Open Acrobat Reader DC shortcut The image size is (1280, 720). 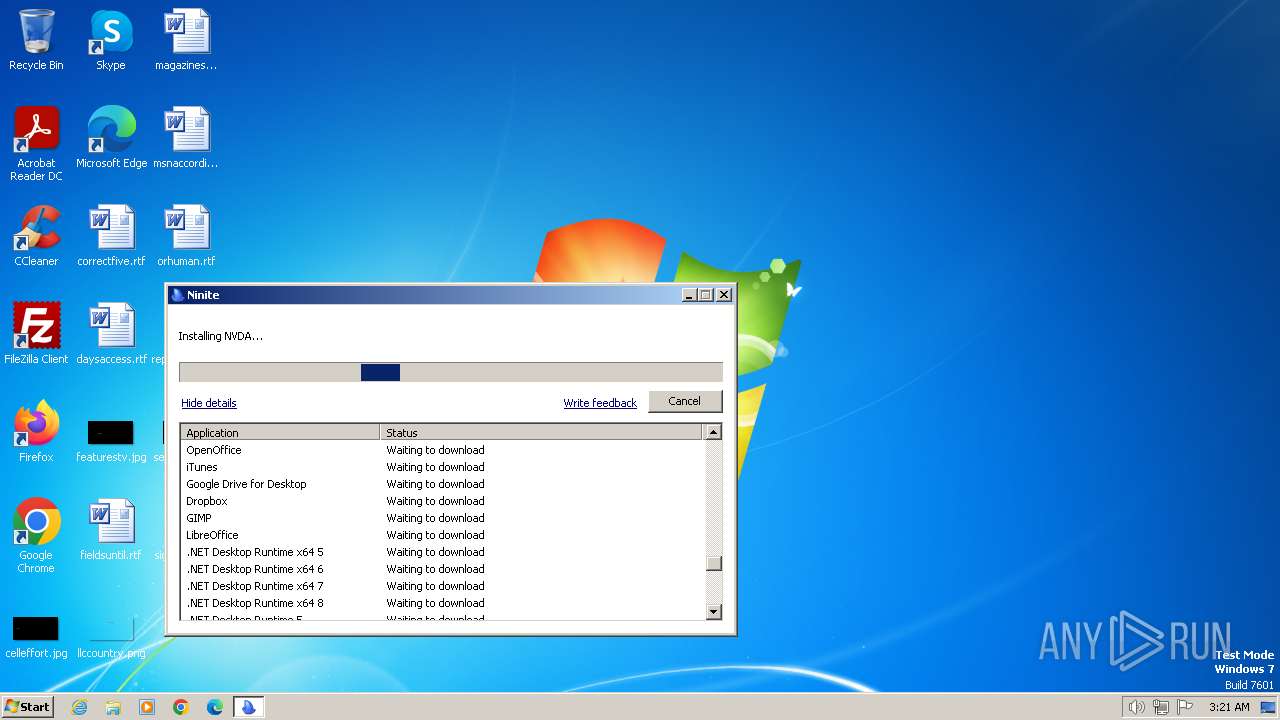pyautogui.click(x=36, y=144)
